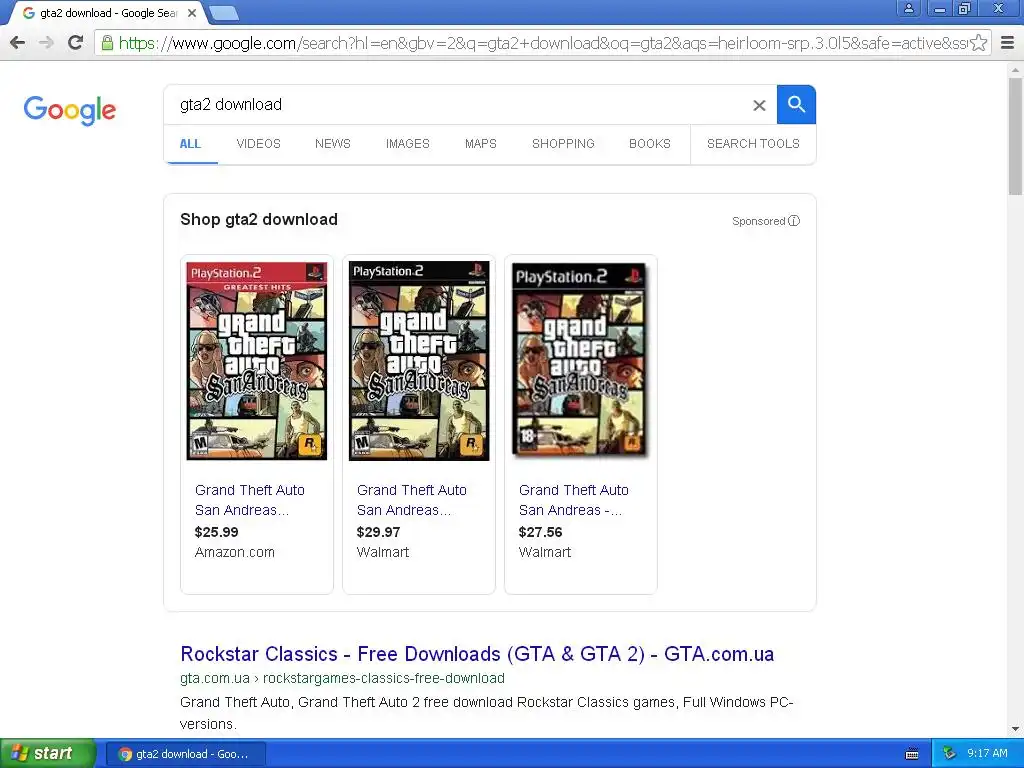This screenshot has height=768, width=1024.
Task: Click the Shop gta2 download heading
Action: (x=259, y=219)
